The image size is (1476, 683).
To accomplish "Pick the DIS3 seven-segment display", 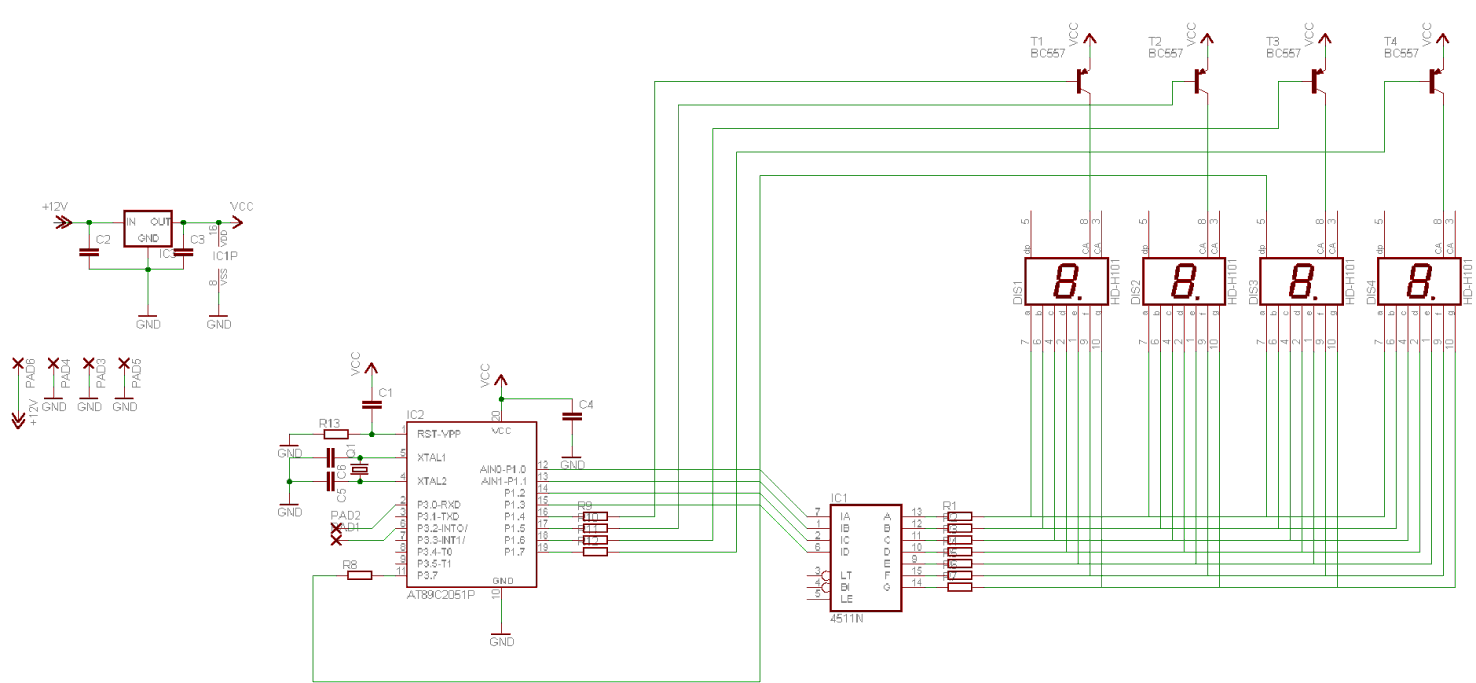I will 1301,282.
